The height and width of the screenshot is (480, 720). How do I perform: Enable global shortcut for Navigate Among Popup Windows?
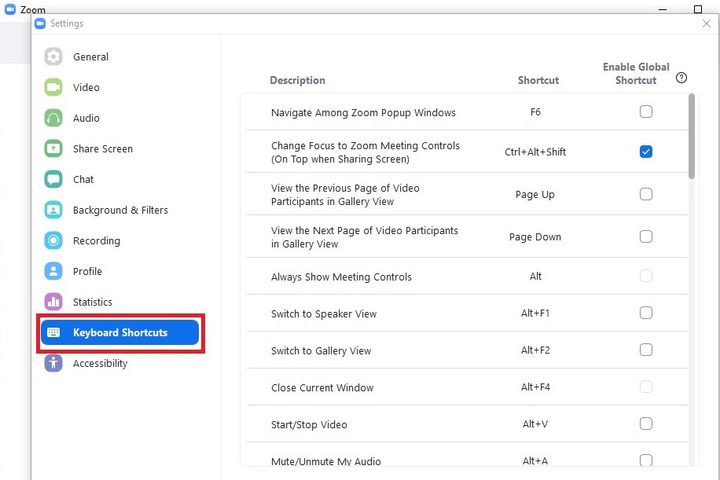click(646, 112)
